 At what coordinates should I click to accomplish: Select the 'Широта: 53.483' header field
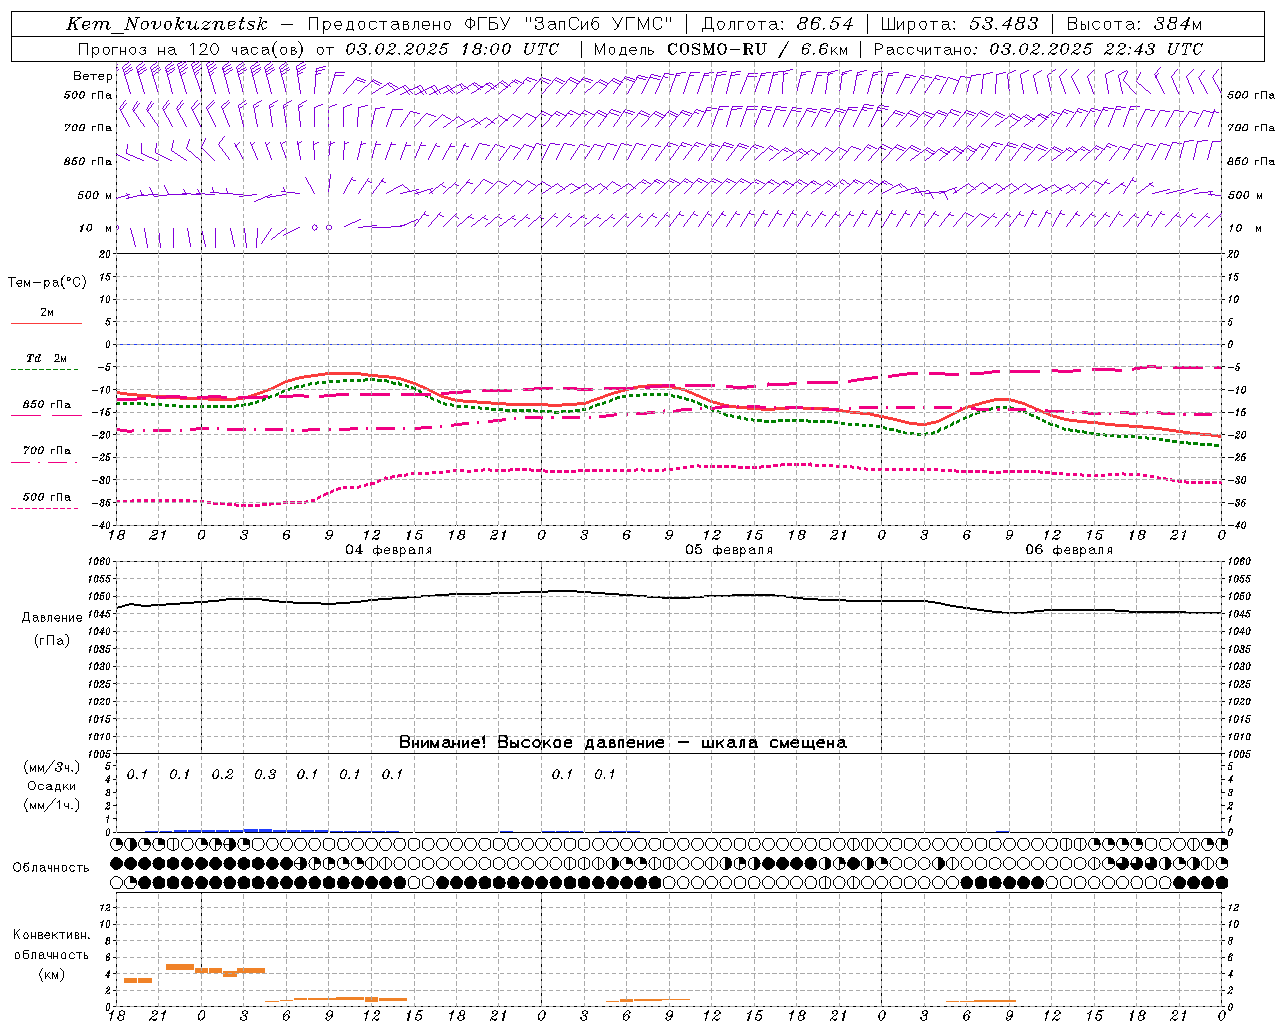click(959, 24)
